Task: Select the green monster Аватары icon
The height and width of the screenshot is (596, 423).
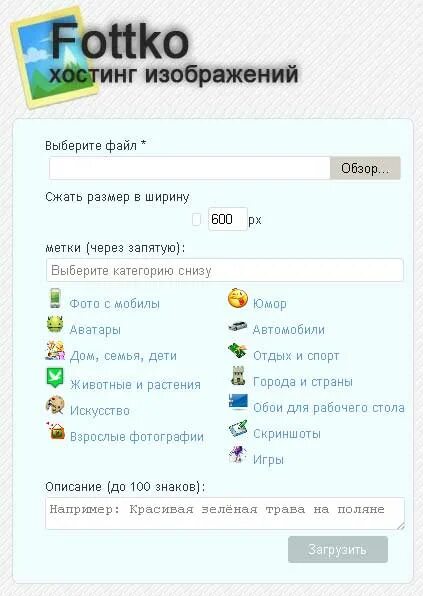Action: [55, 324]
